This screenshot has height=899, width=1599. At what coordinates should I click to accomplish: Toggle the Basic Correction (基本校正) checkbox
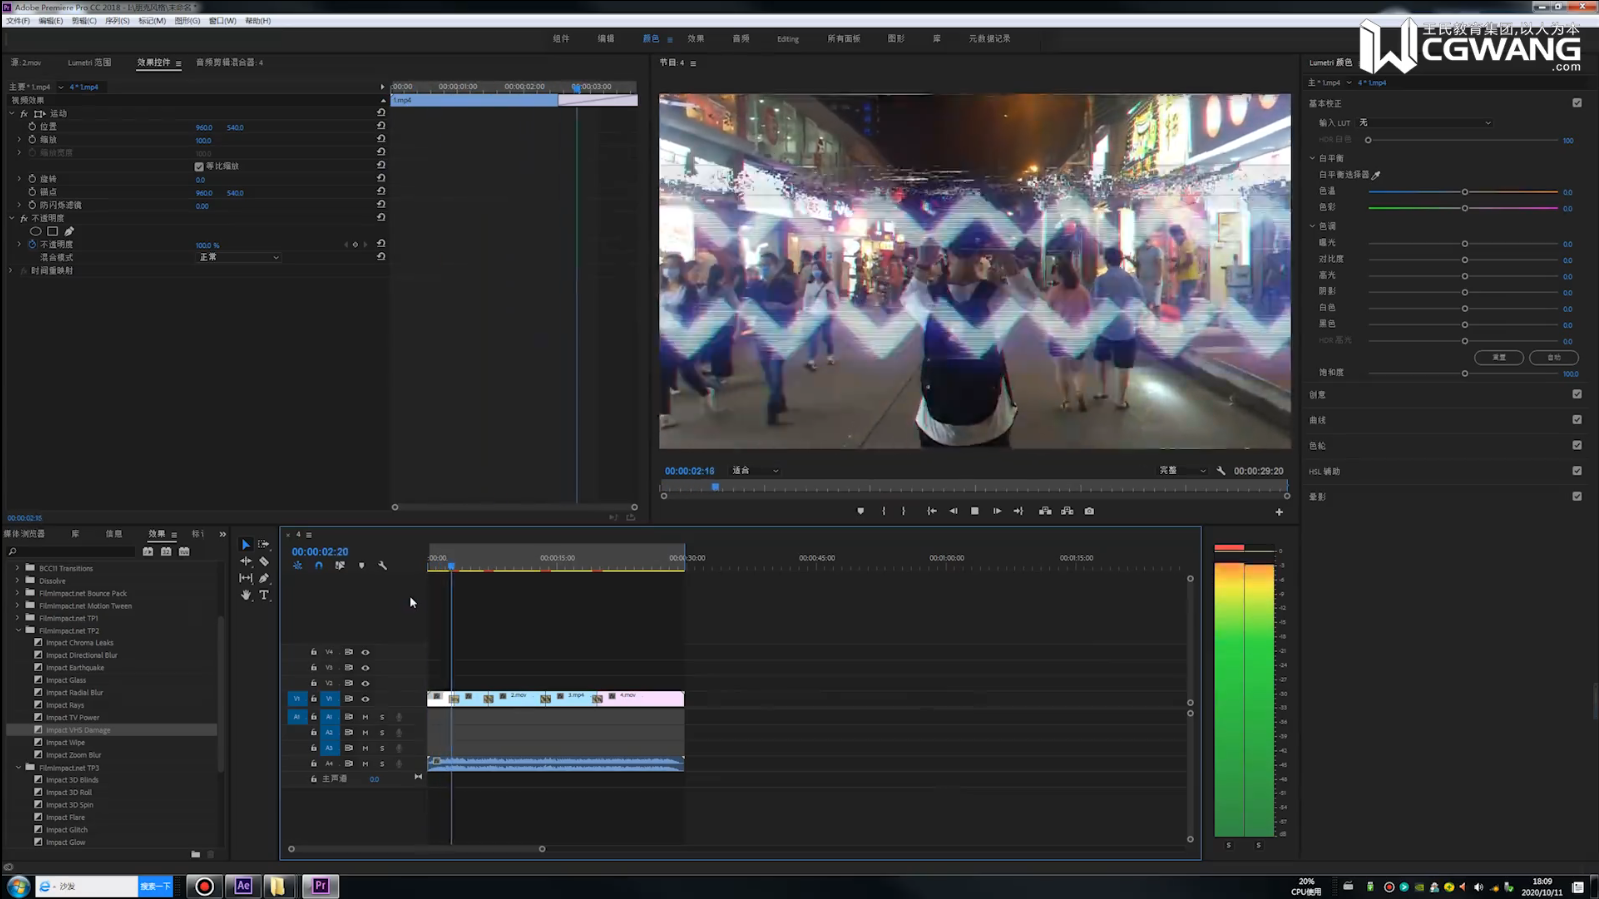1577,103
